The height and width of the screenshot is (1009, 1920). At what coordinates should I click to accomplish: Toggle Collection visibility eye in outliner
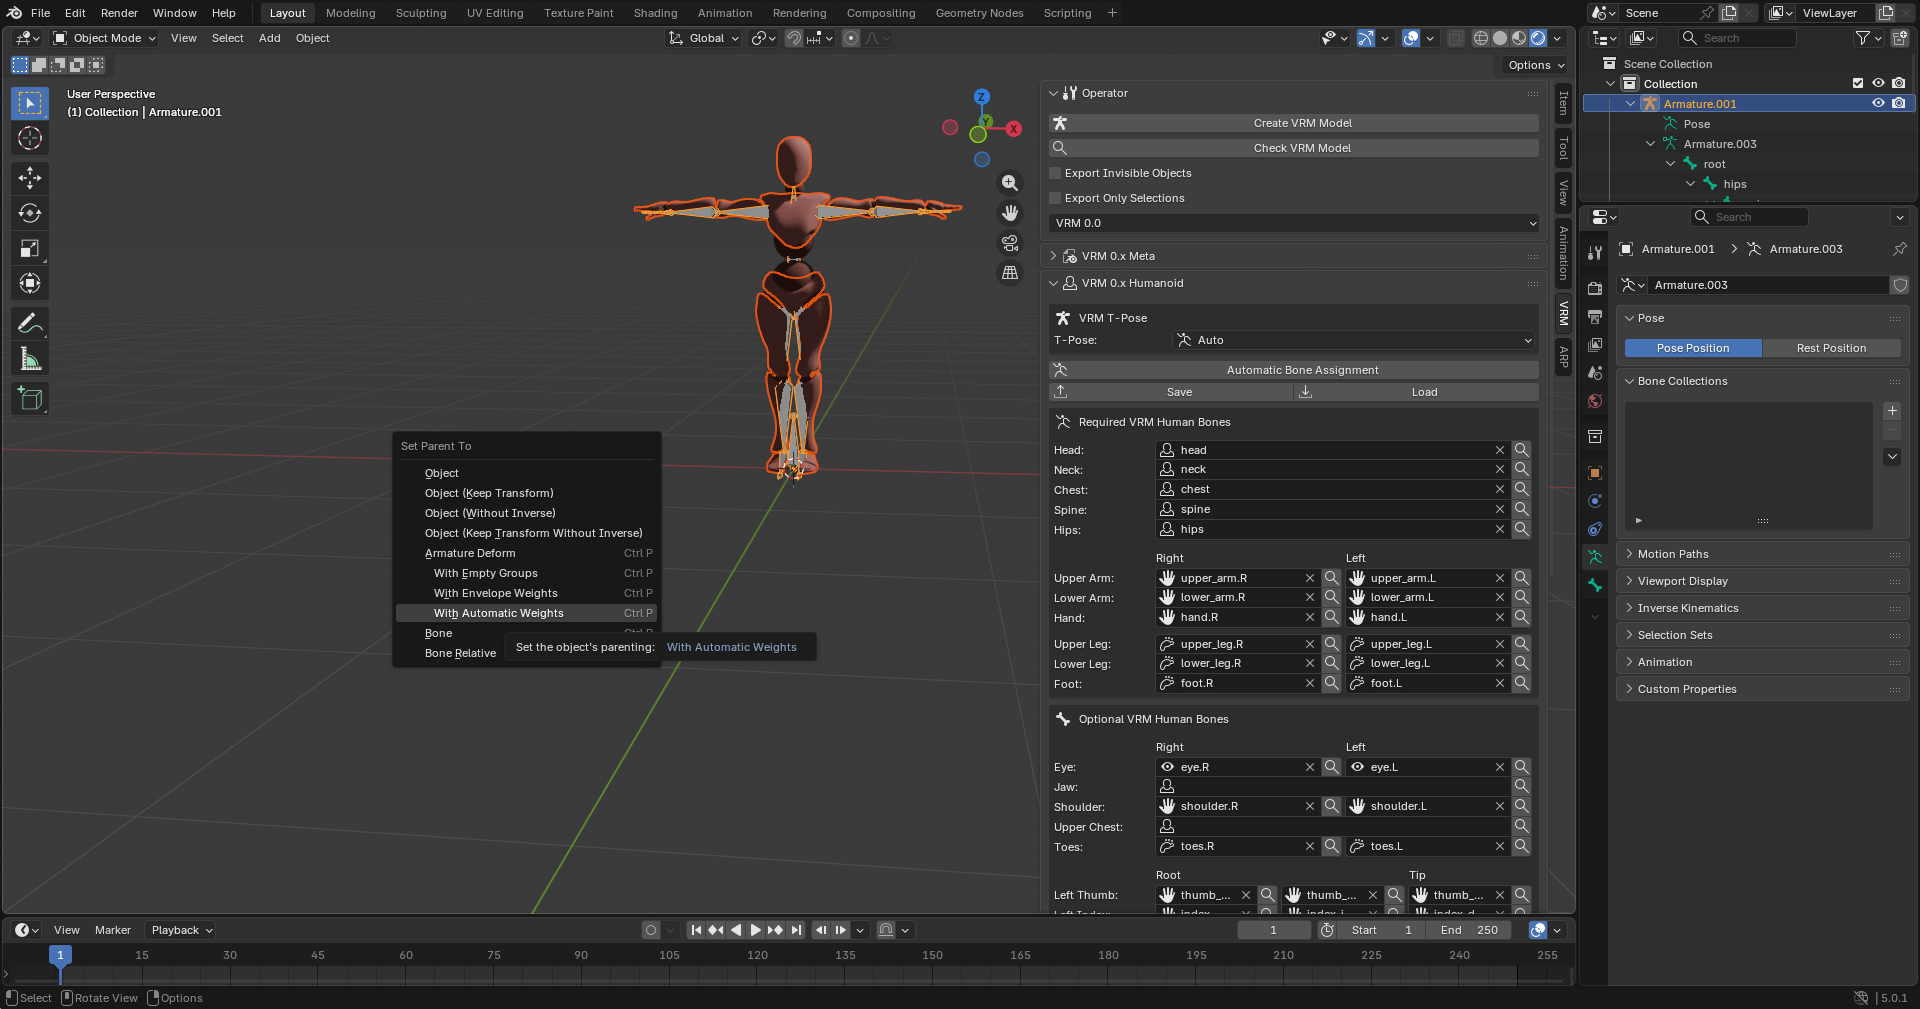[1878, 84]
